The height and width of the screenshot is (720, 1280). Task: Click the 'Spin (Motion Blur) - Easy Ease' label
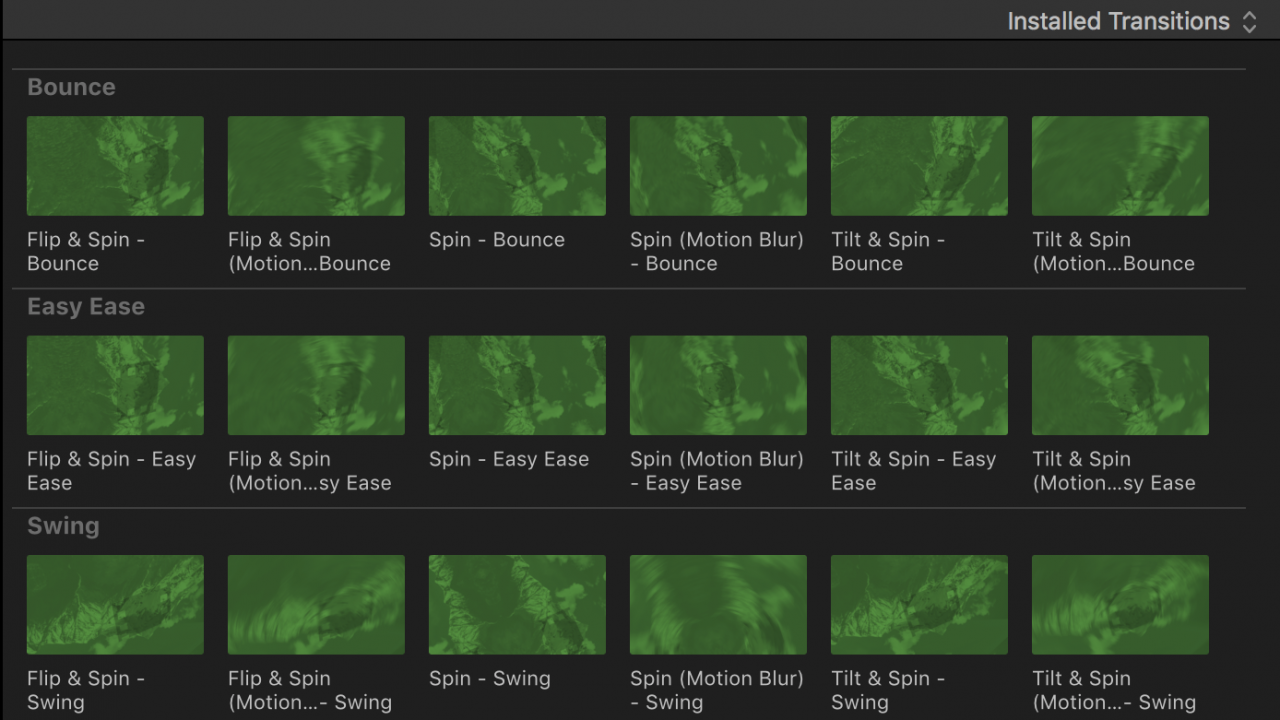coord(717,471)
